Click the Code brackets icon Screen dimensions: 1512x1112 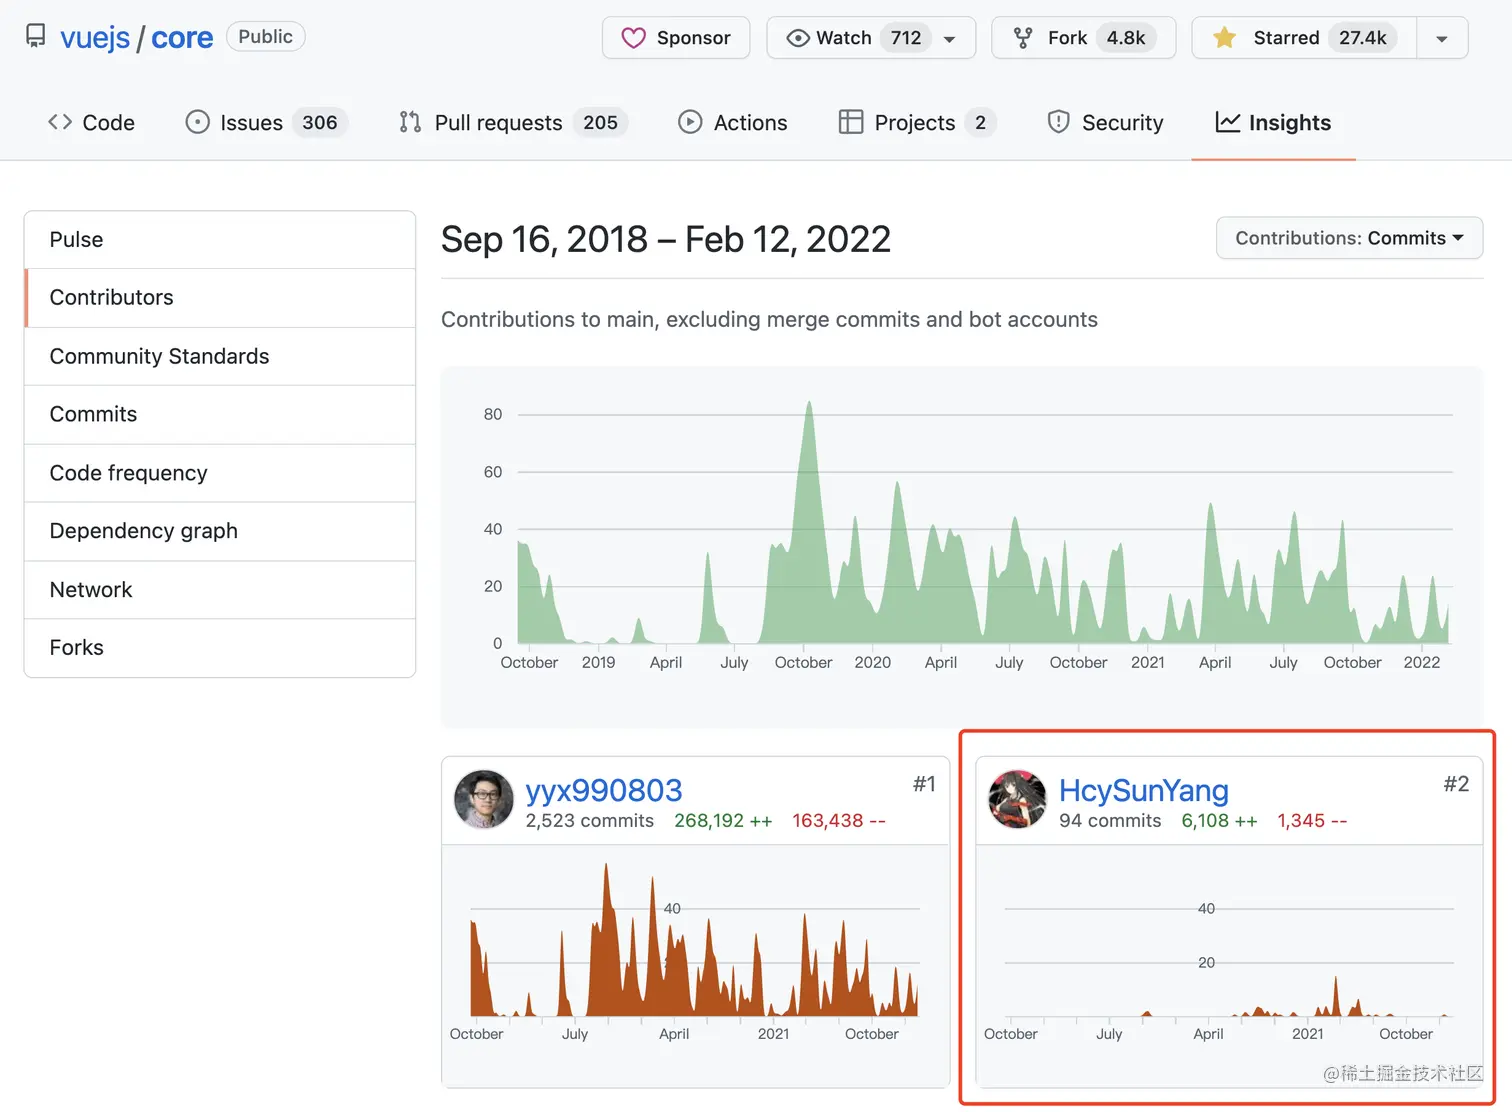point(60,122)
